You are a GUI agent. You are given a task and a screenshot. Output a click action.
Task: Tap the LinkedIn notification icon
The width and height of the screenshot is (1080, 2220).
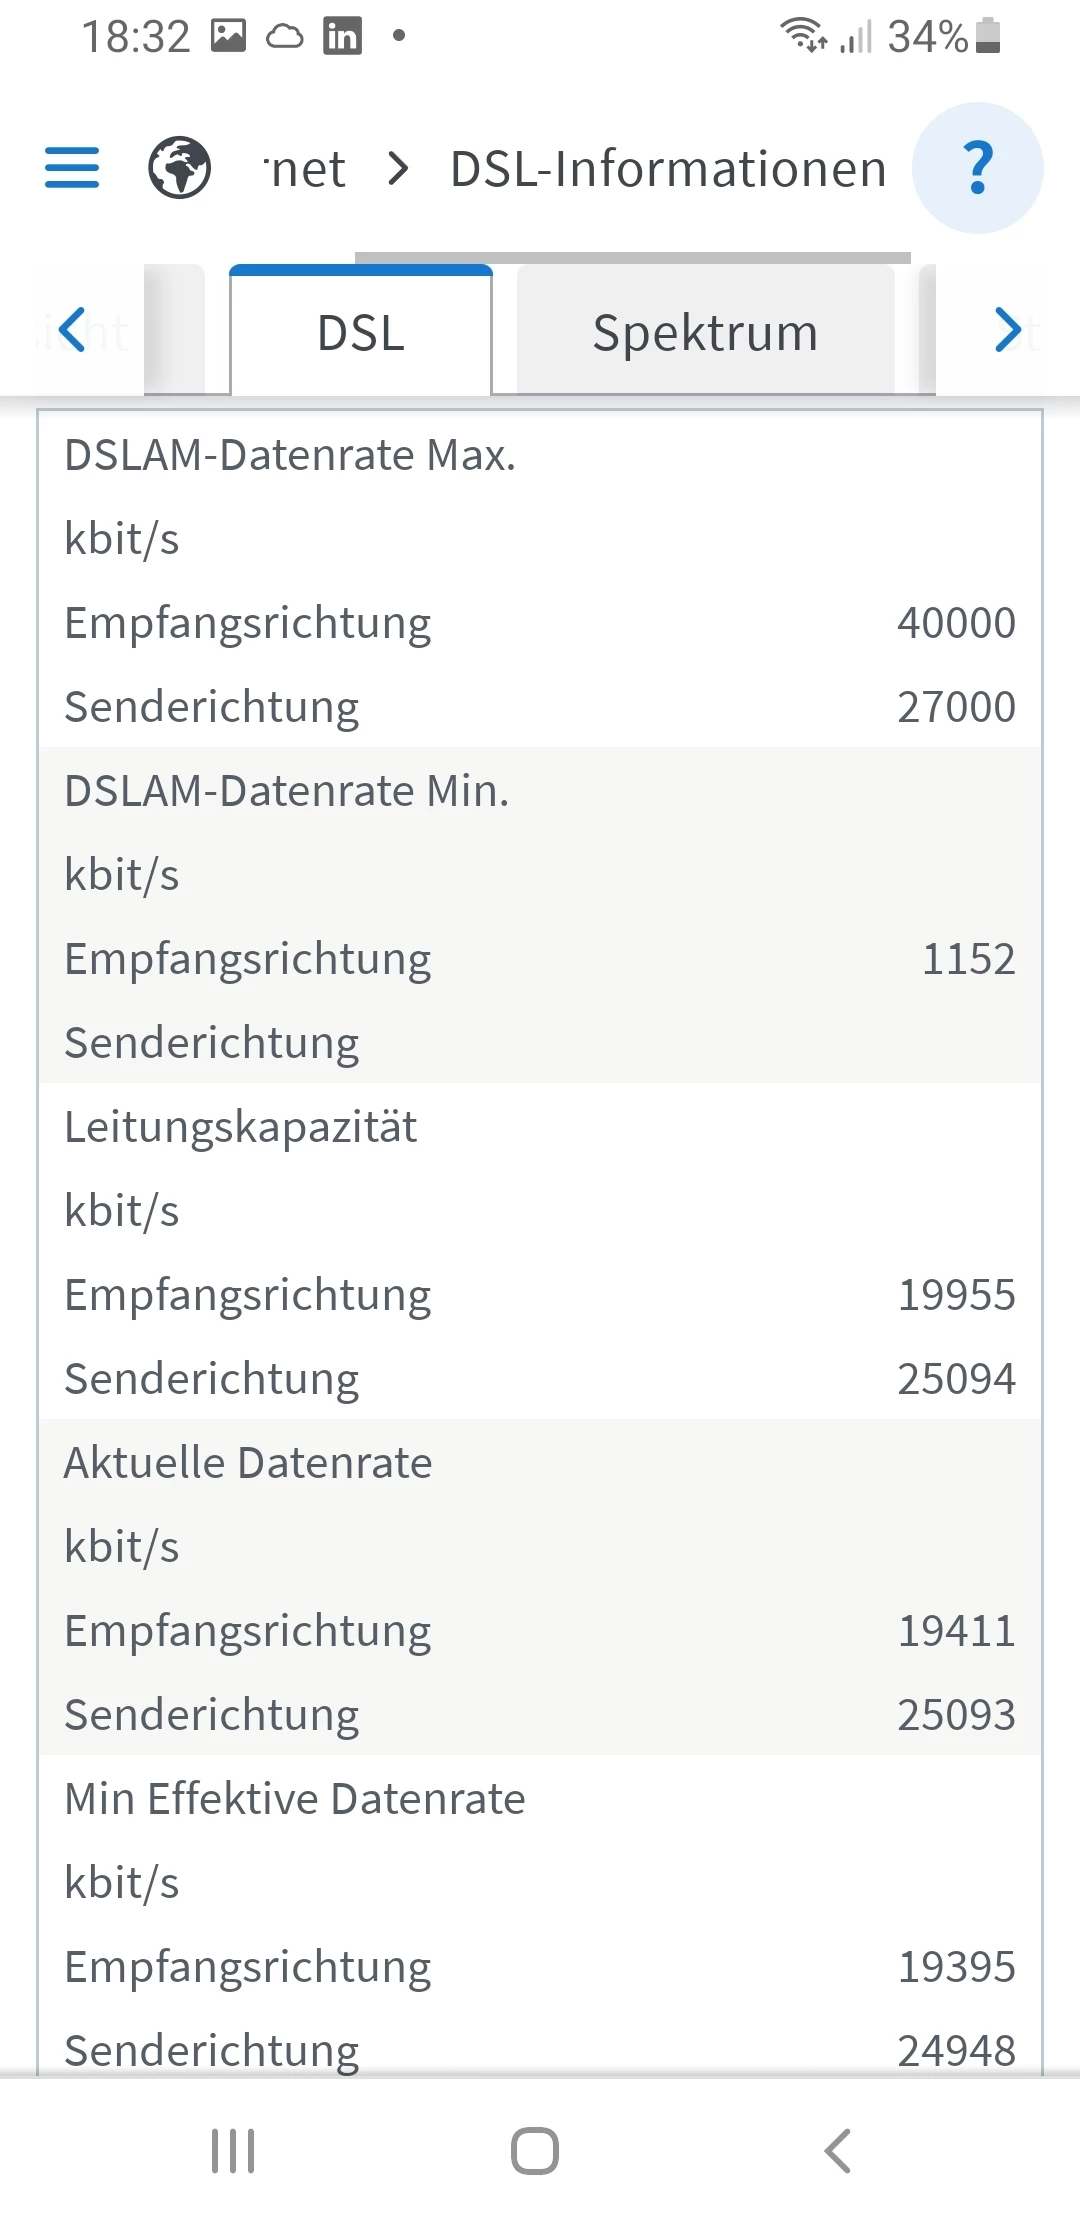coord(342,37)
